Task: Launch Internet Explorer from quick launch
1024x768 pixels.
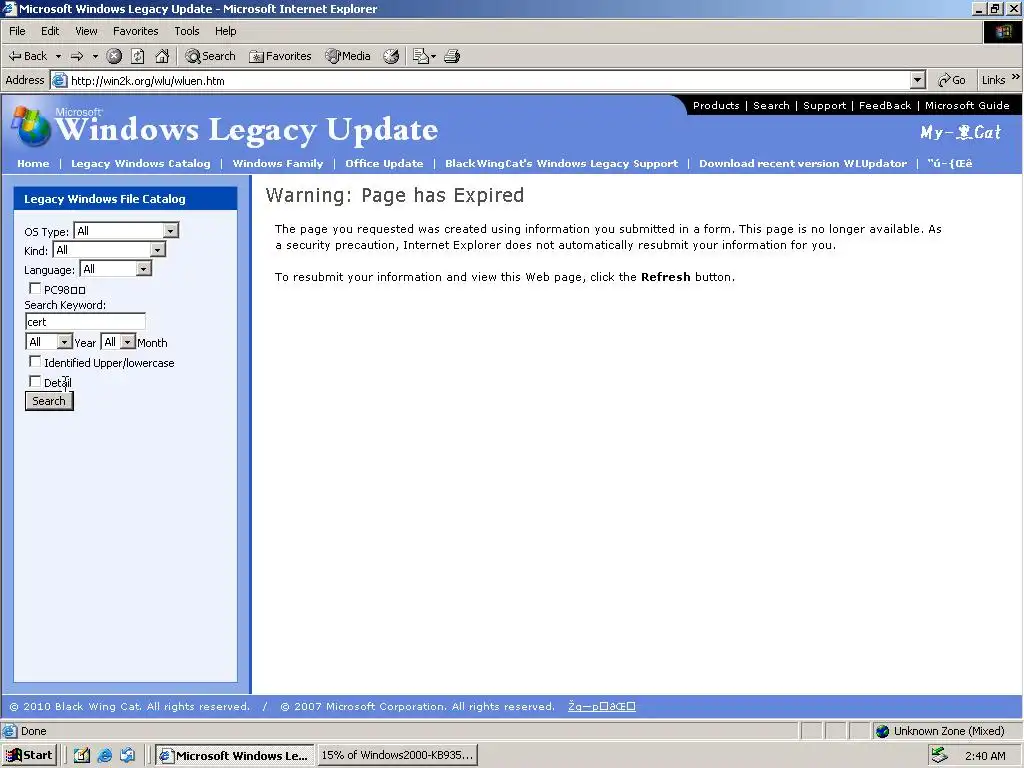Action: 104,756
